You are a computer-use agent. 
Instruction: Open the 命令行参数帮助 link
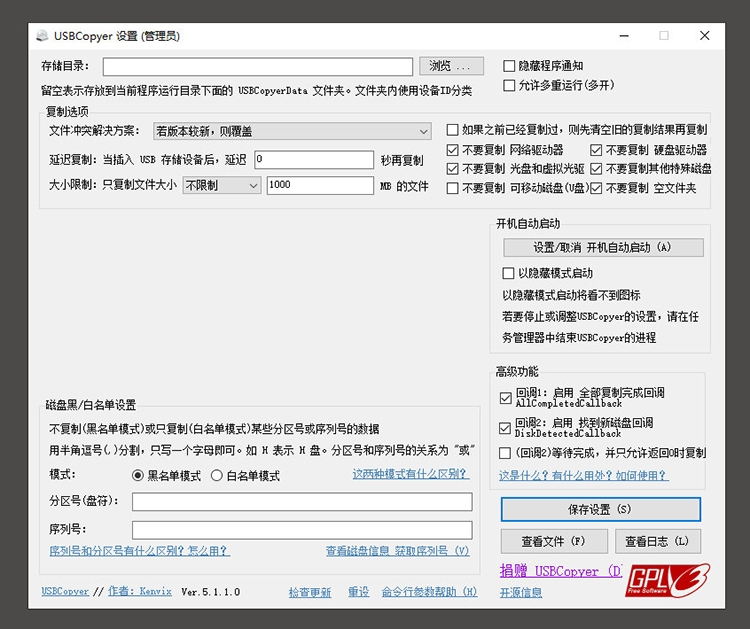429,592
